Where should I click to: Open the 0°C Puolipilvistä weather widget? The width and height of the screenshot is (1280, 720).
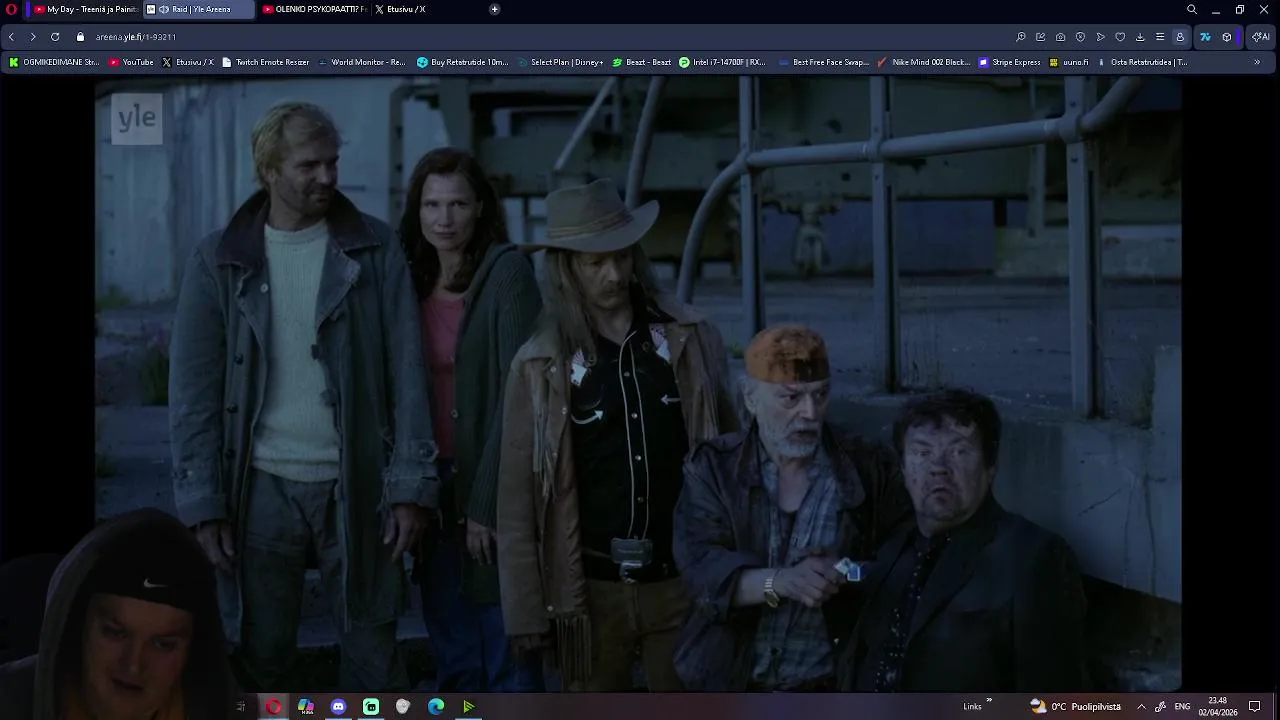point(1076,707)
